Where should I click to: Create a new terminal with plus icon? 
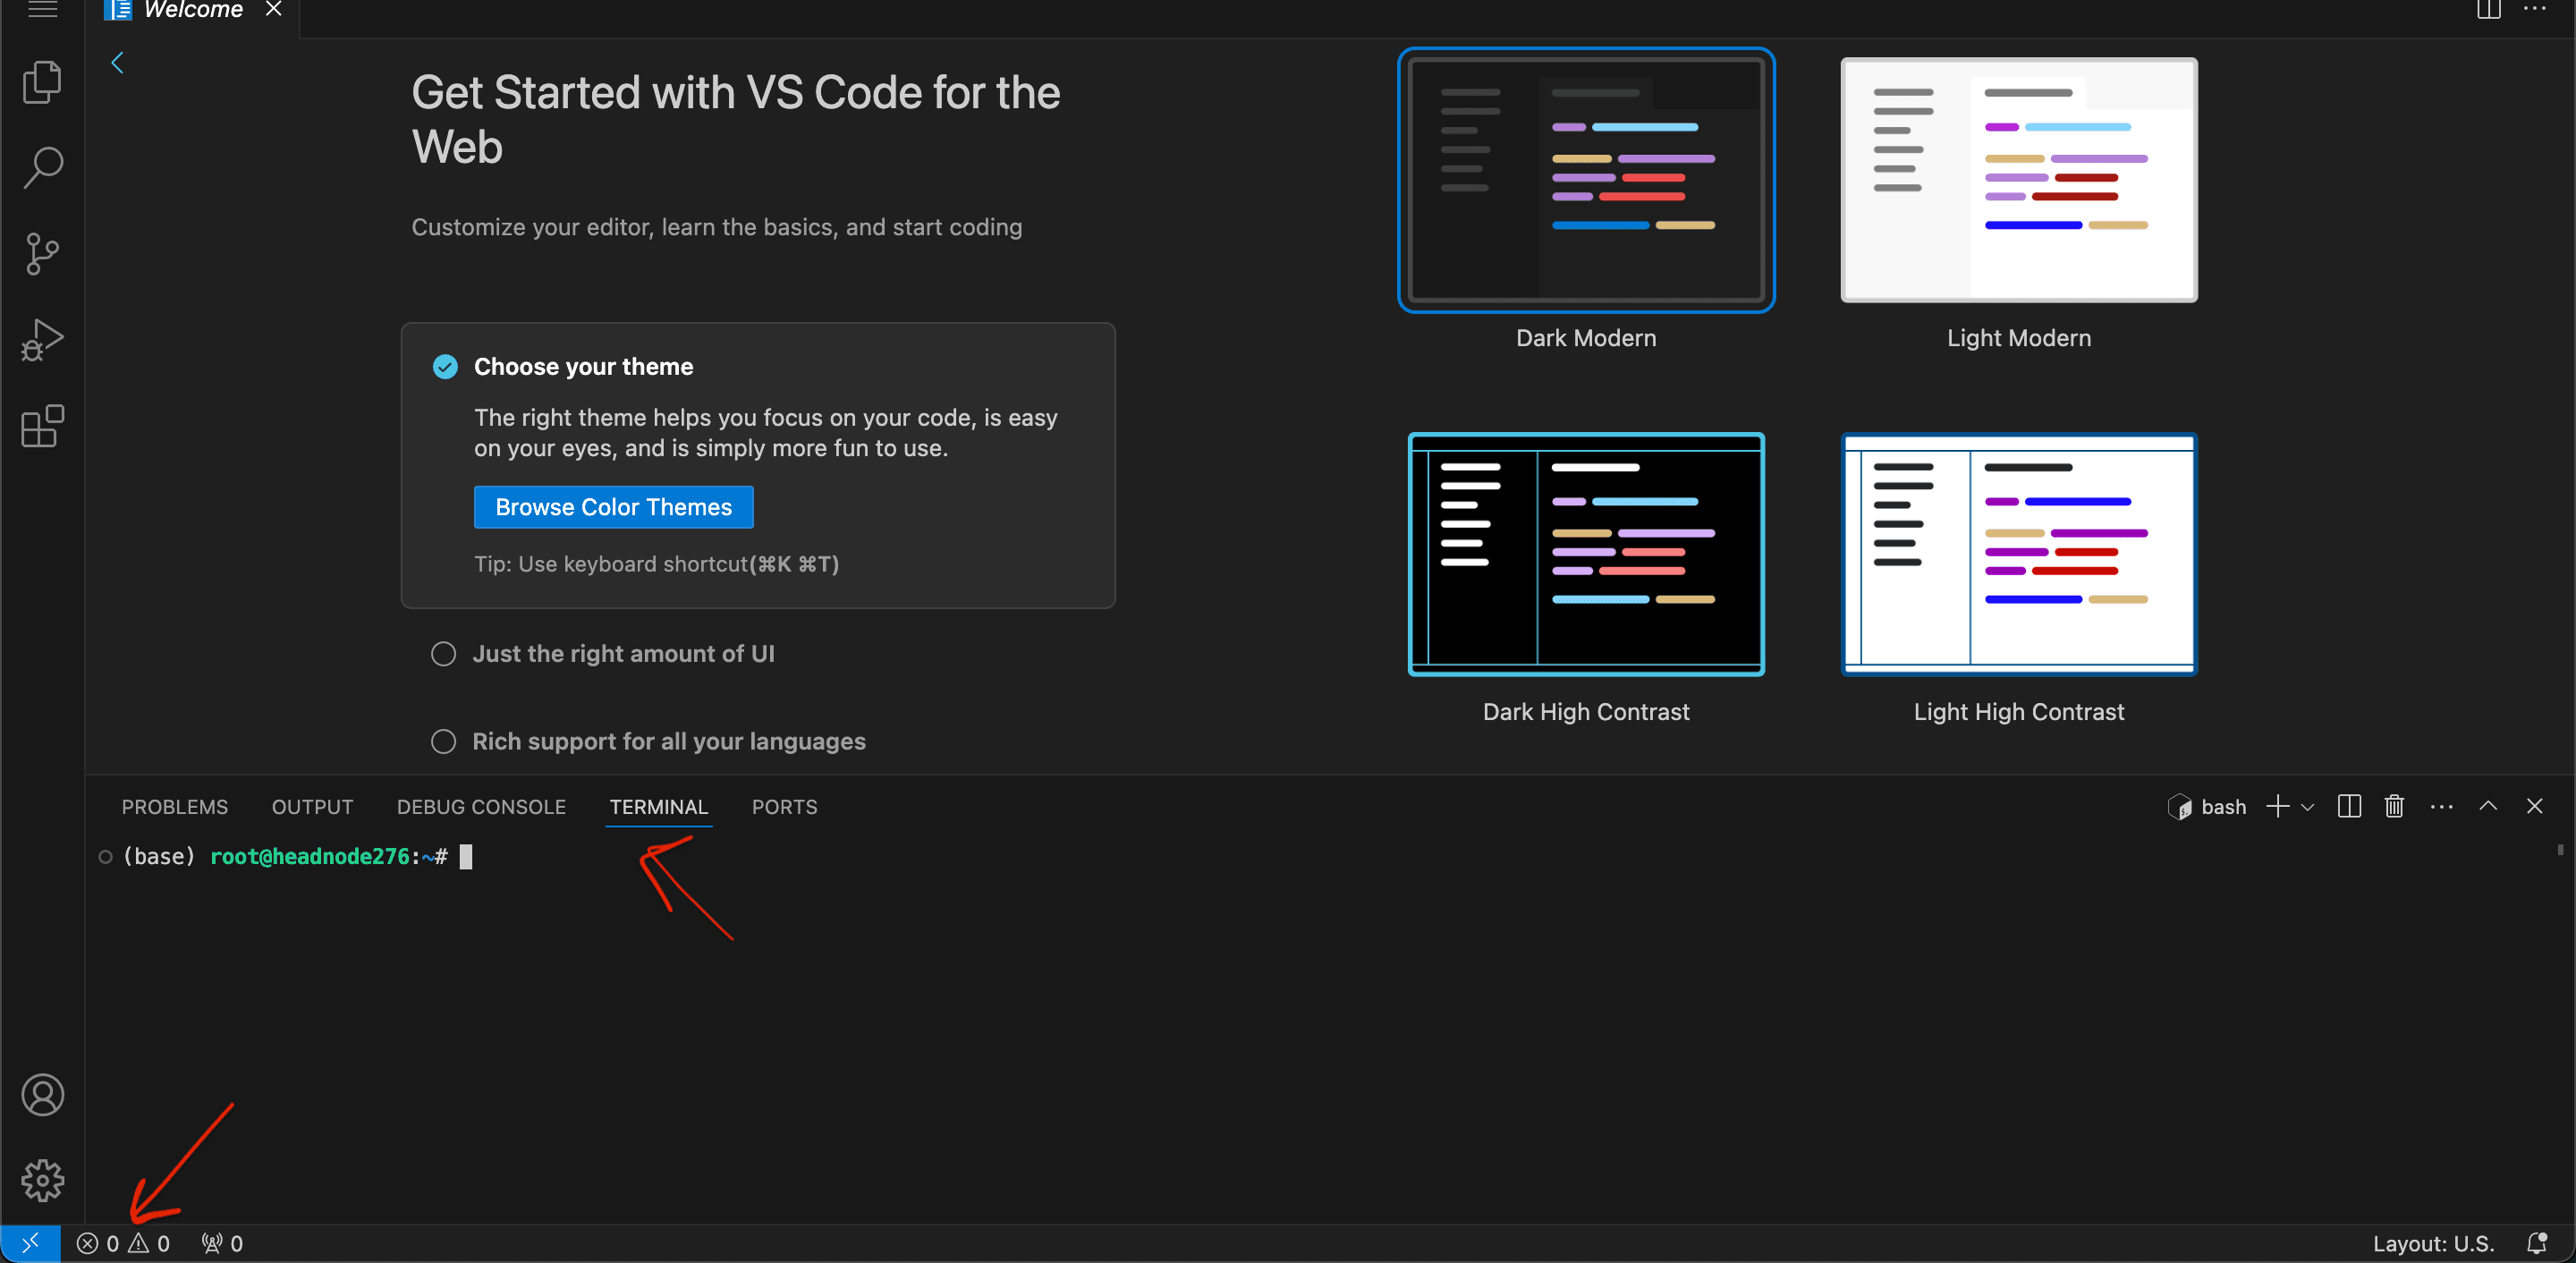[2277, 806]
